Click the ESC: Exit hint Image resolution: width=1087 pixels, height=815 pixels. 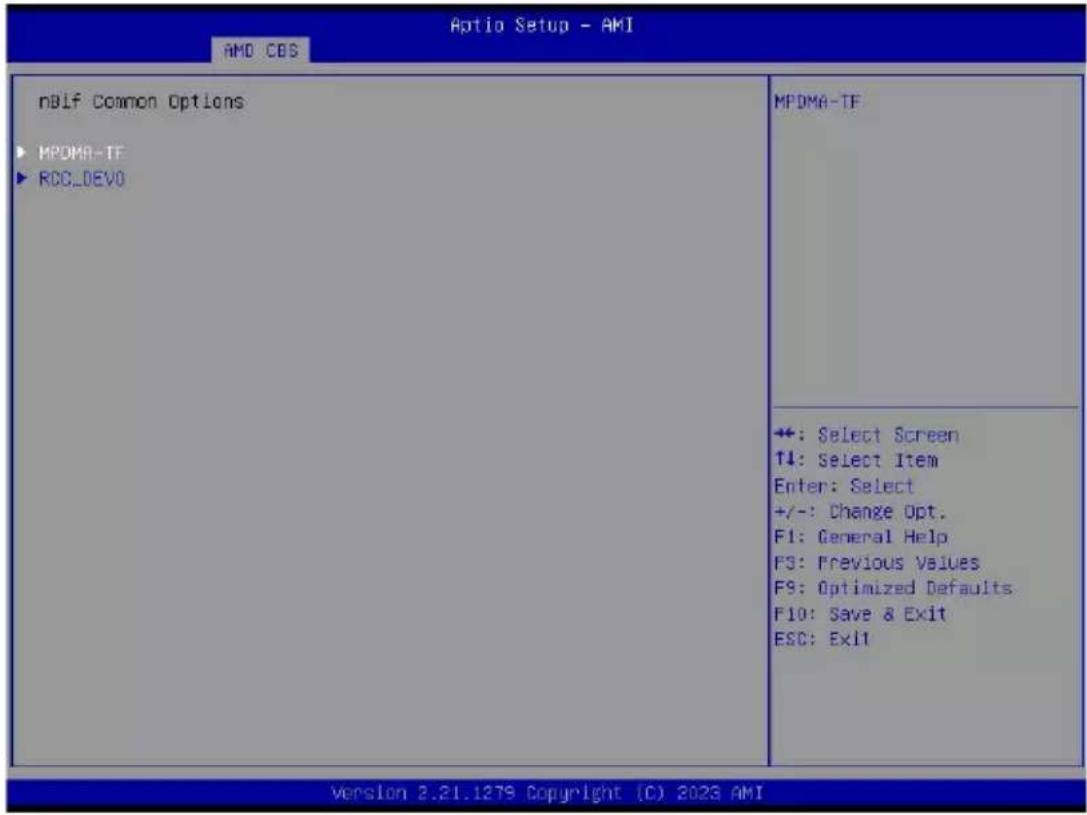pyautogui.click(x=821, y=639)
